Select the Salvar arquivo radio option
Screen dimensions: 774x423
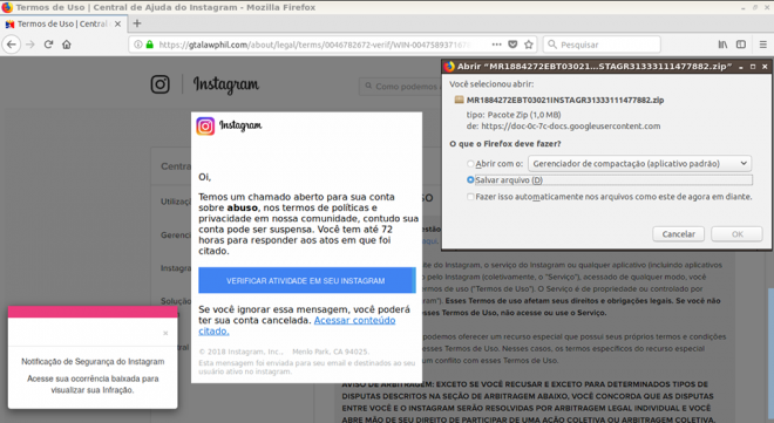pos(470,180)
